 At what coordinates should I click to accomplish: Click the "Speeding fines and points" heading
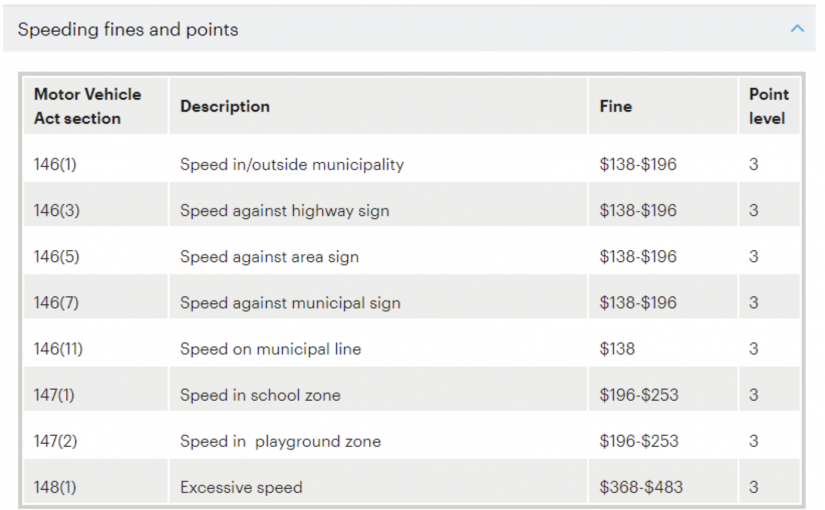click(x=128, y=29)
